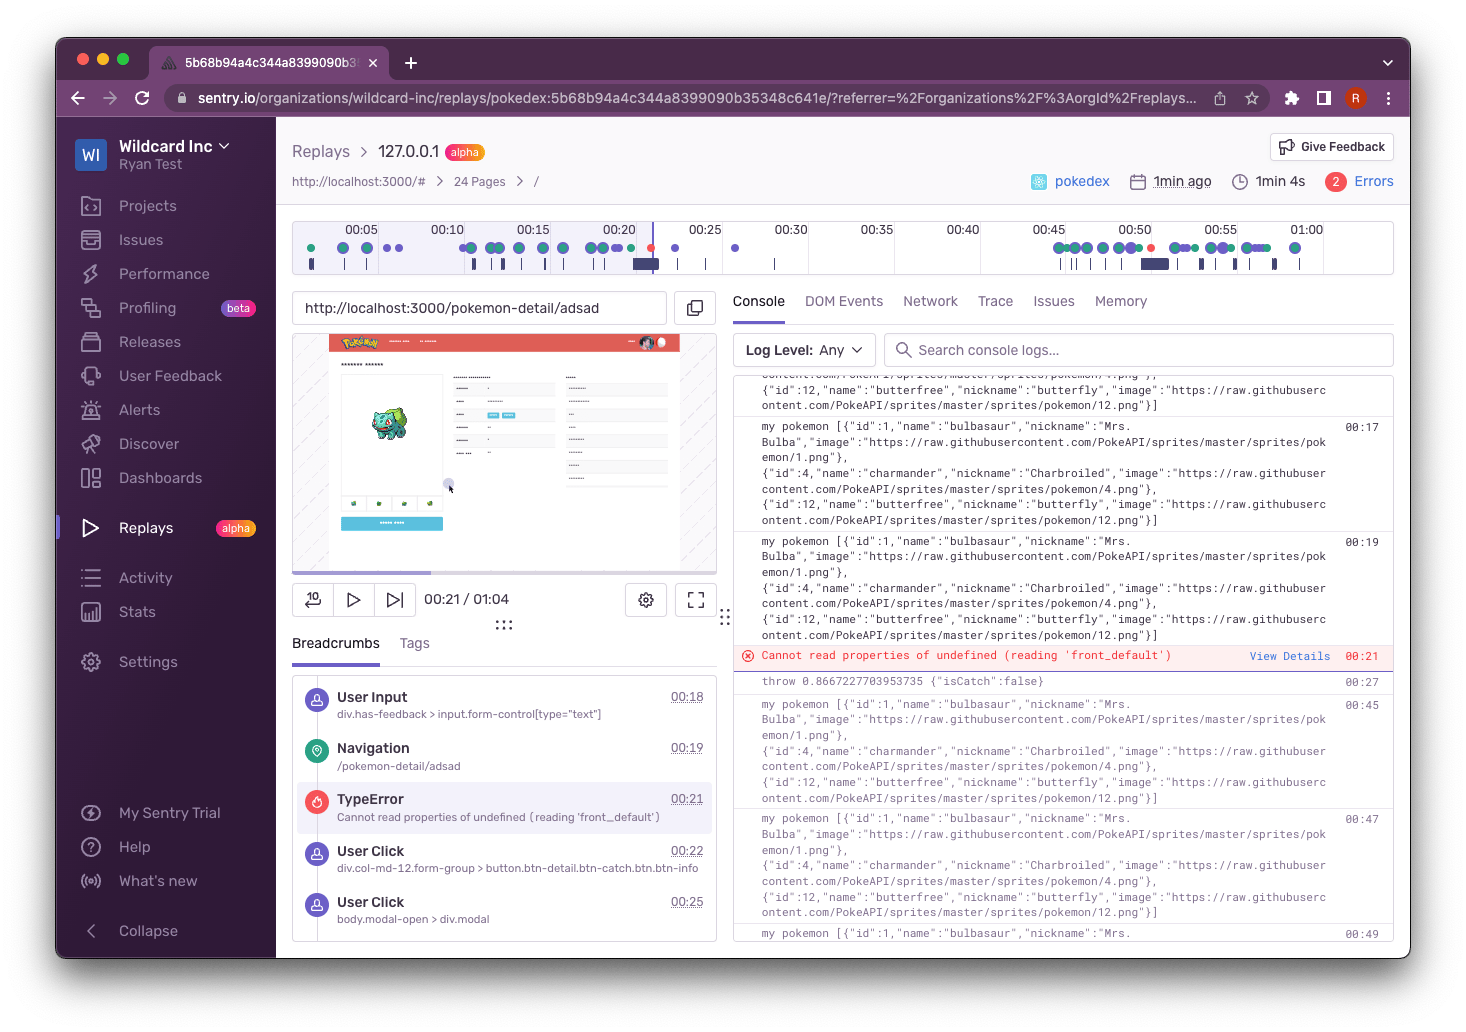
Task: Open Chrome profile avatar R
Action: [x=1356, y=98]
